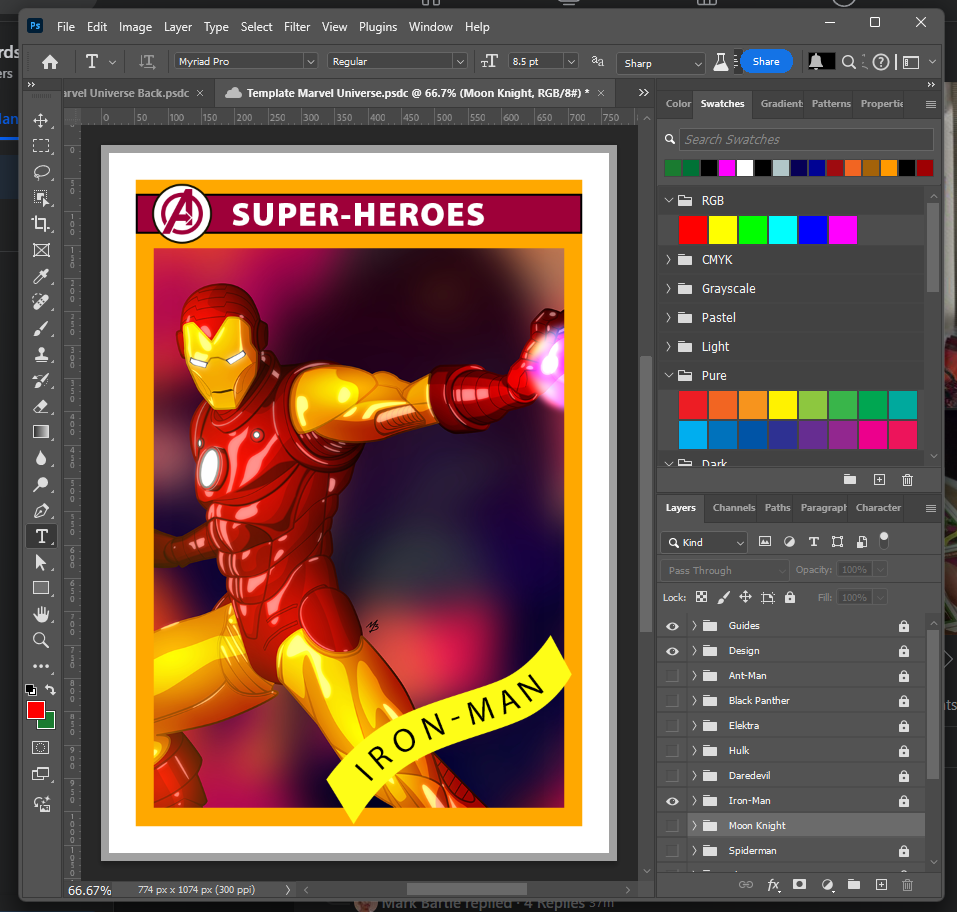This screenshot has width=957, height=912.
Task: Open the Layer menu
Action: pos(178,27)
